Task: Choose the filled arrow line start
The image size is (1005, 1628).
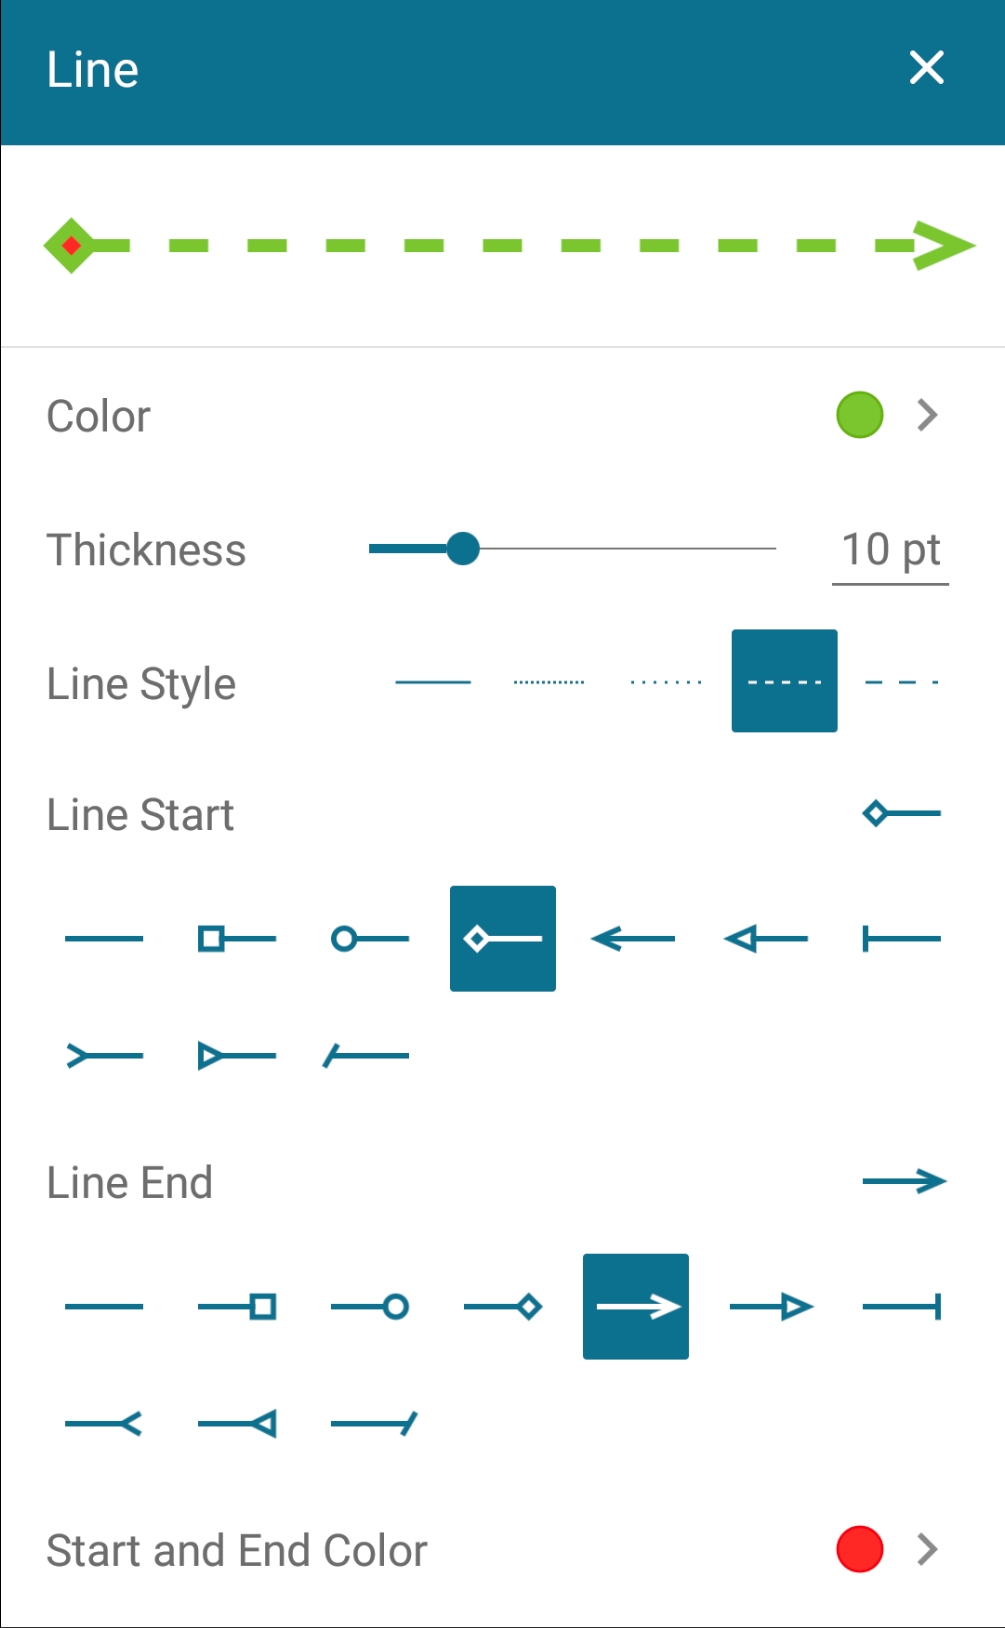Action: point(633,938)
